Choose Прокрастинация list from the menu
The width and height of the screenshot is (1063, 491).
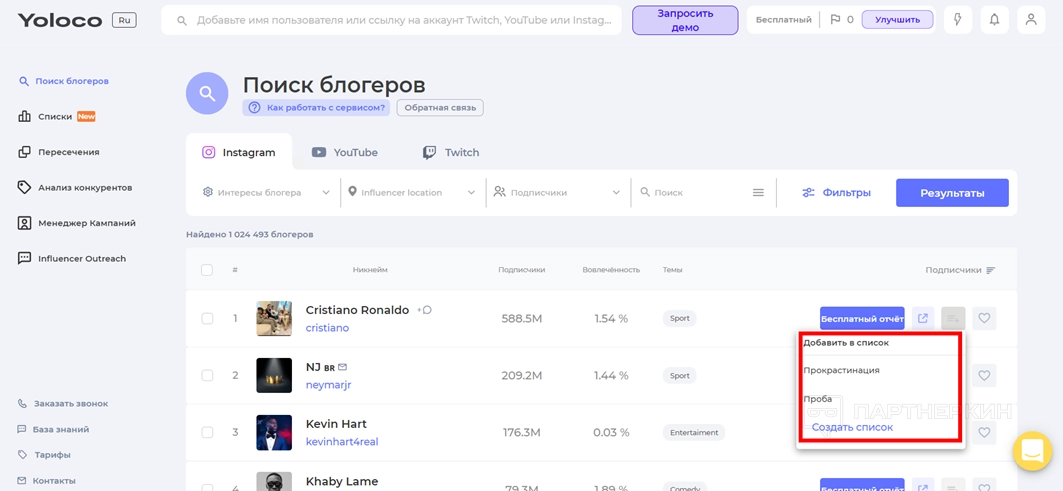click(x=841, y=371)
